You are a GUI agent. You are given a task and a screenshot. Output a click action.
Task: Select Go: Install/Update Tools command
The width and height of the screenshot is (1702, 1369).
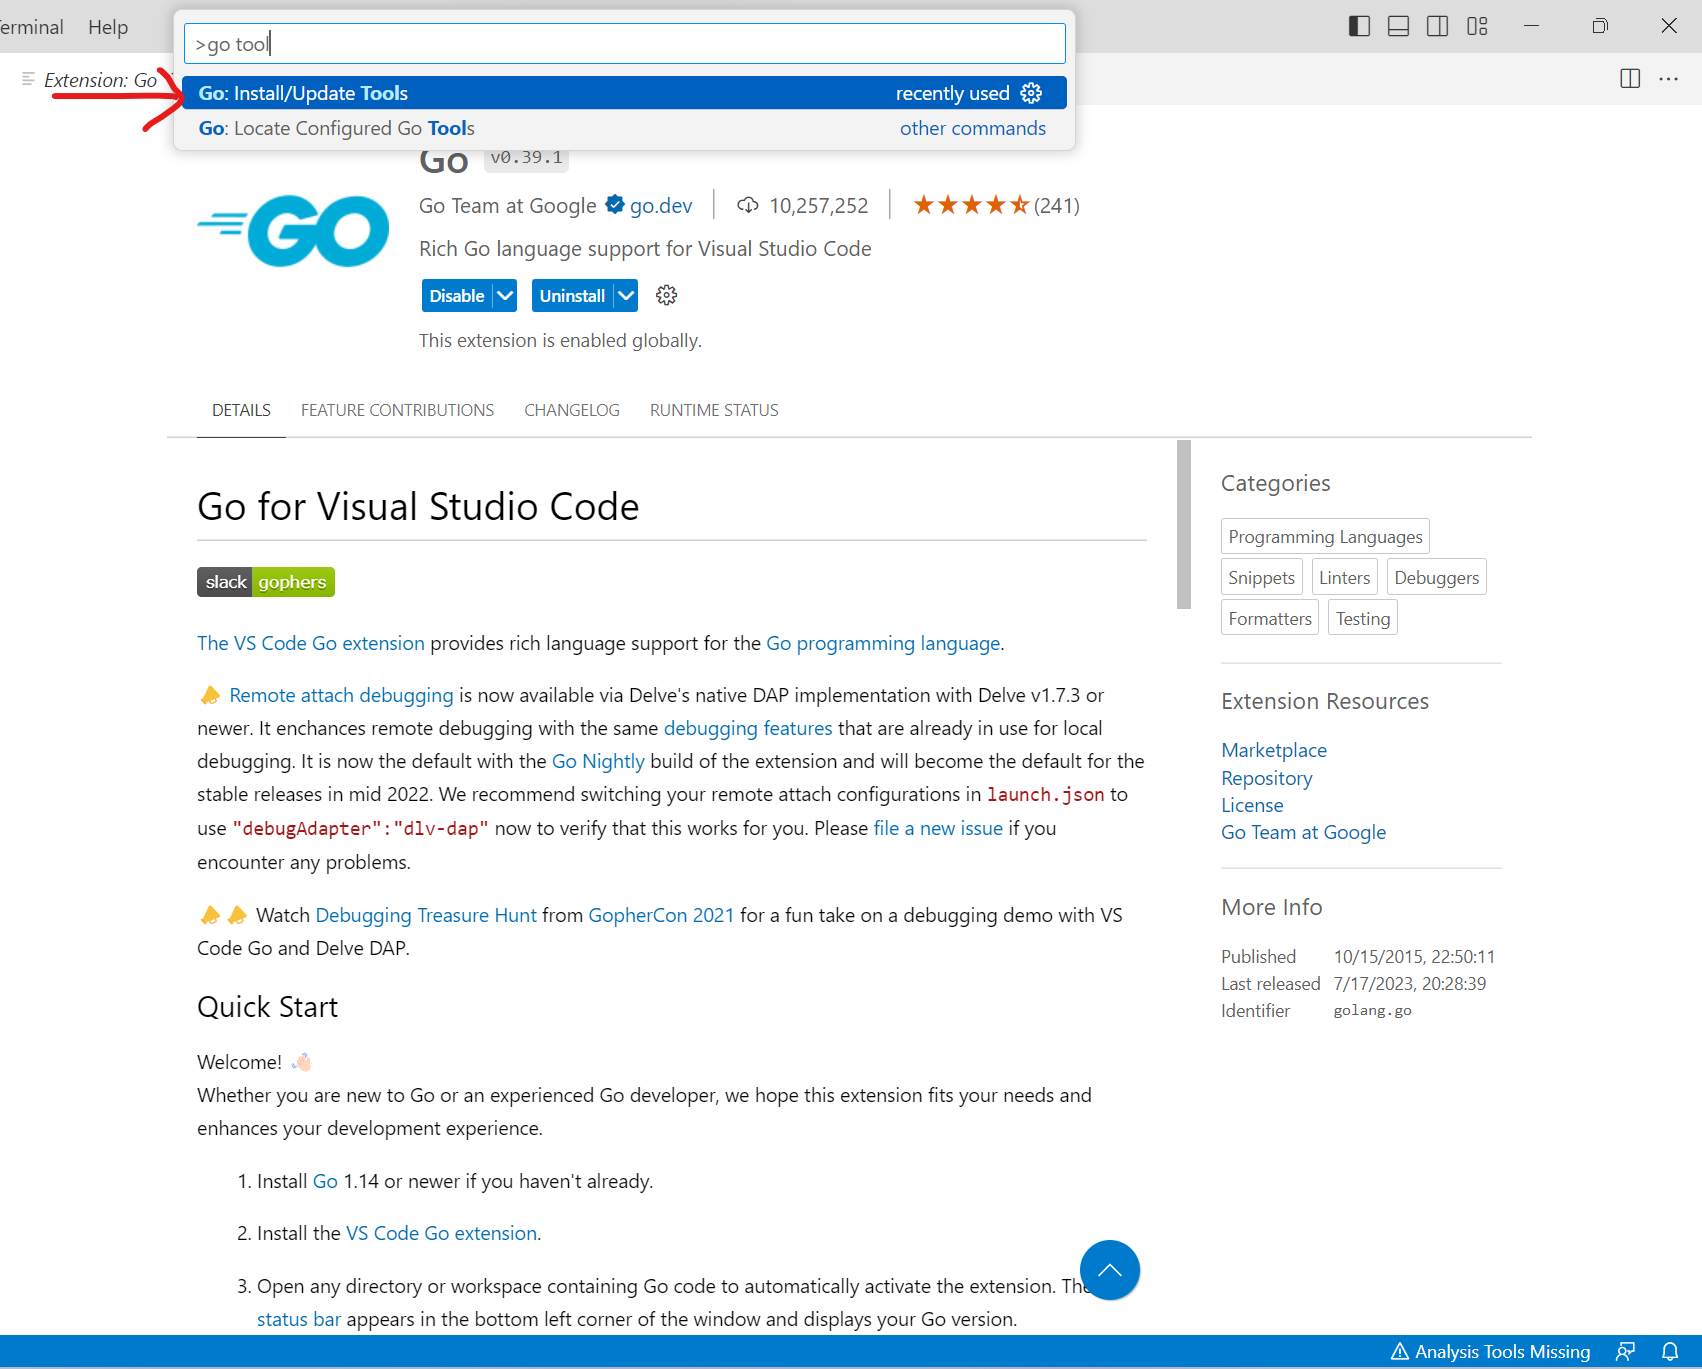[x=625, y=93]
